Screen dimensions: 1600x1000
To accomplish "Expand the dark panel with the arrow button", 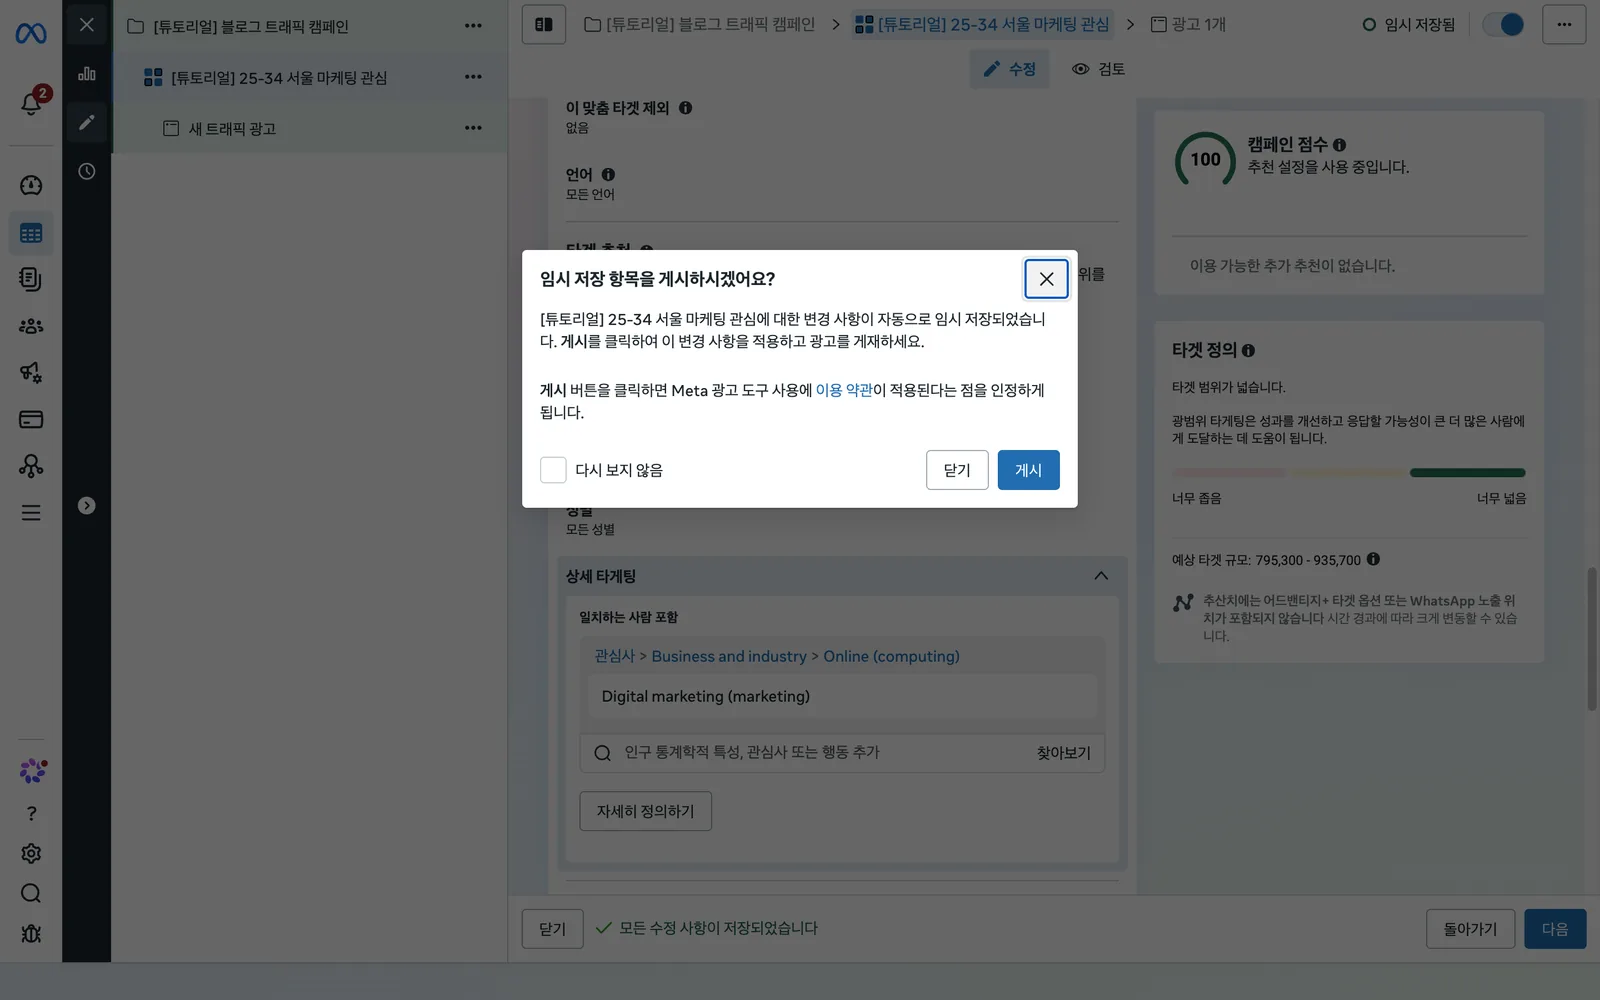I will click(87, 506).
